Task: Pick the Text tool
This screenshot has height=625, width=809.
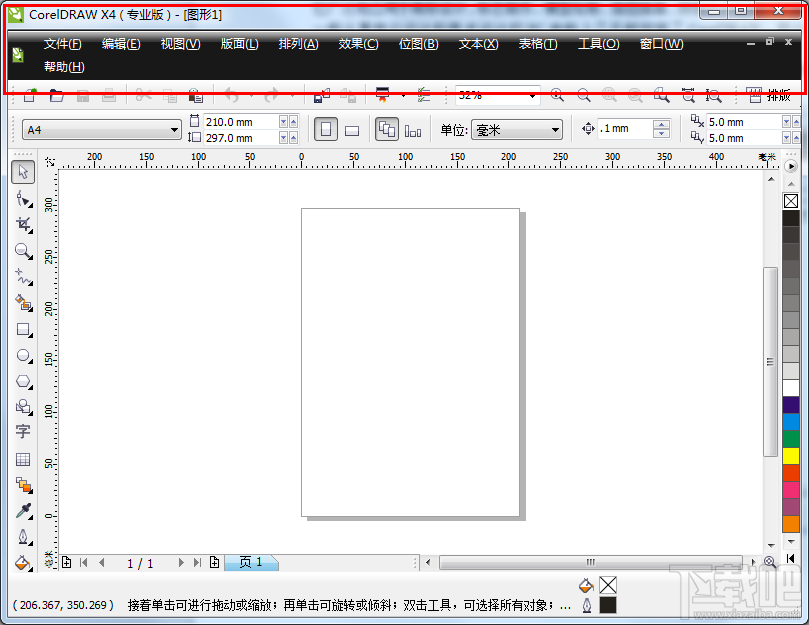Action: pyautogui.click(x=23, y=432)
